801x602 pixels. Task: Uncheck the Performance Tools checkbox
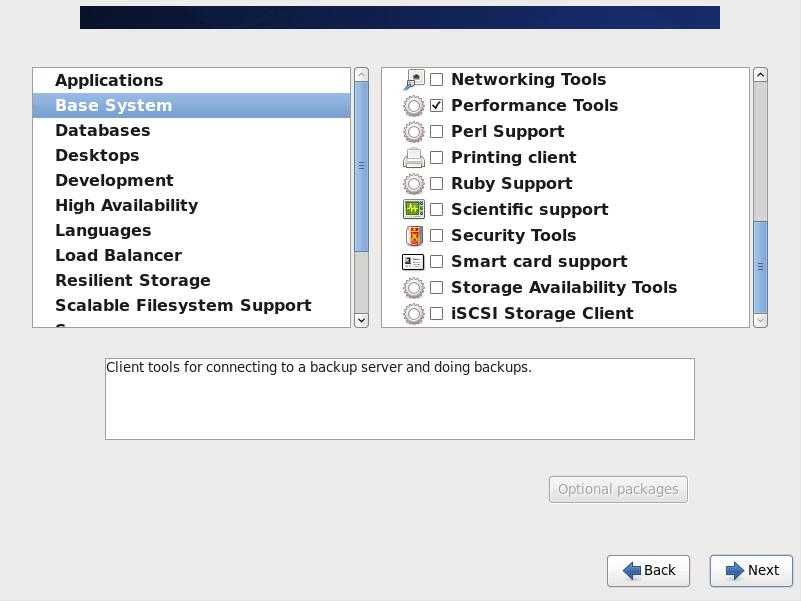[x=436, y=105]
